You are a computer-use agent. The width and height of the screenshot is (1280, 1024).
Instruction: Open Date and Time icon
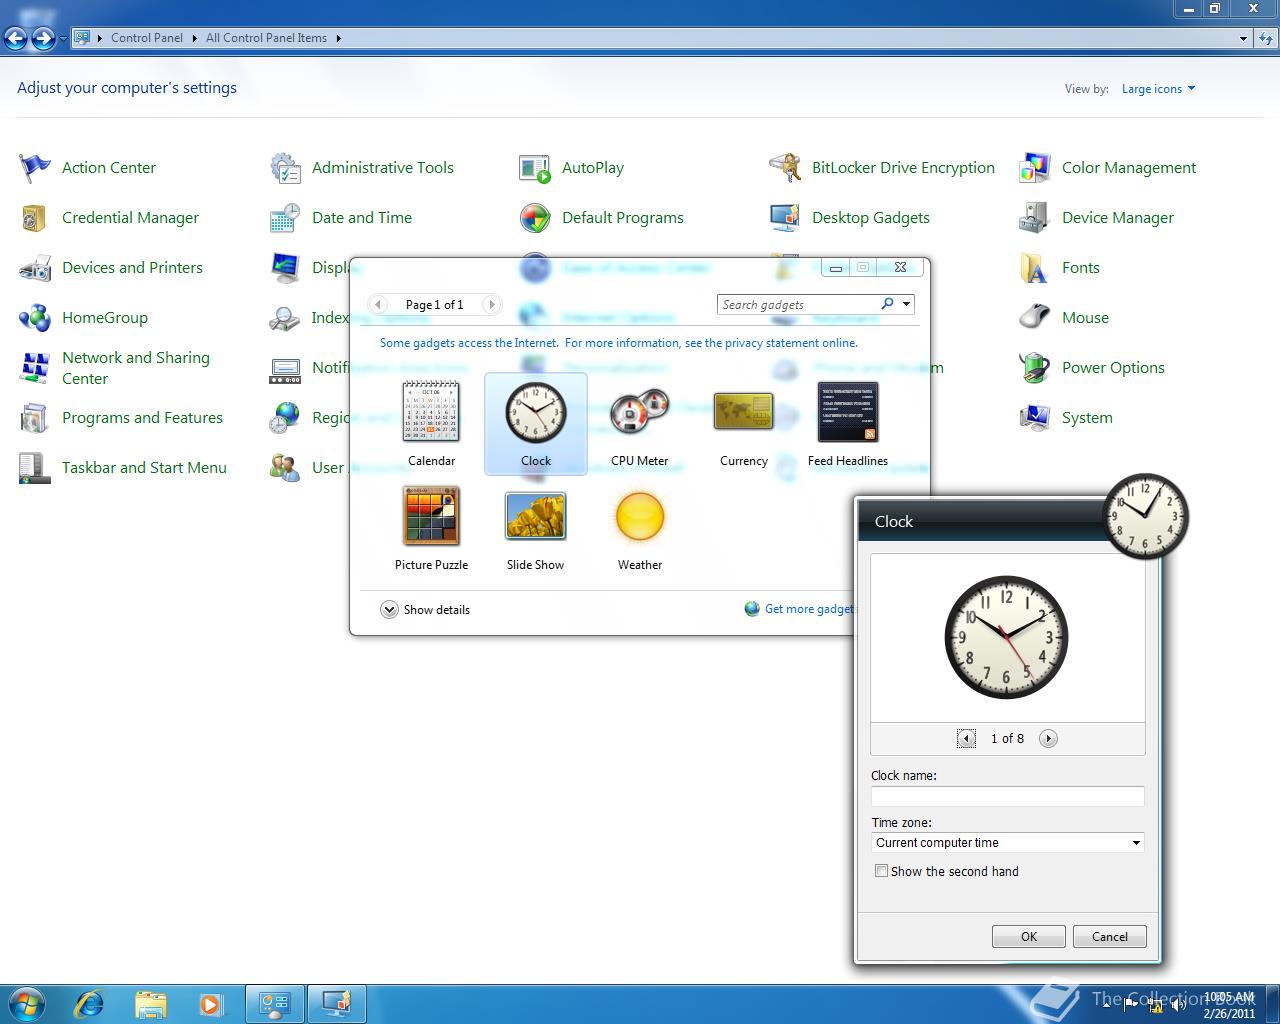tap(285, 218)
